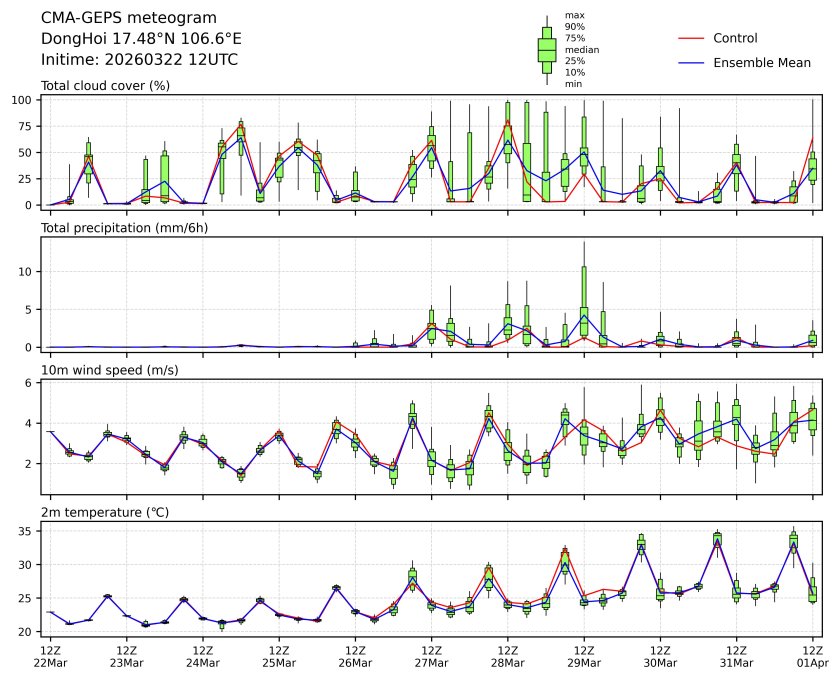Select the 2m temperature panel title
This screenshot has width=840, height=680.
coord(106,512)
